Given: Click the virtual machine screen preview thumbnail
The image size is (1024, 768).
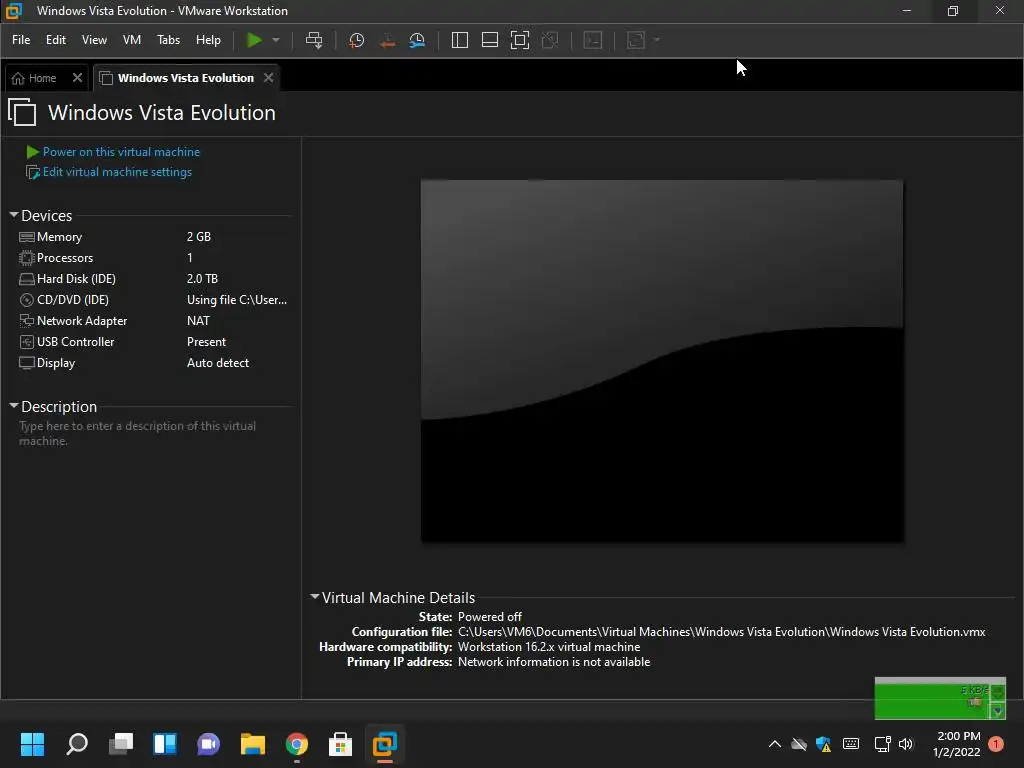Looking at the screenshot, I should pos(662,361).
